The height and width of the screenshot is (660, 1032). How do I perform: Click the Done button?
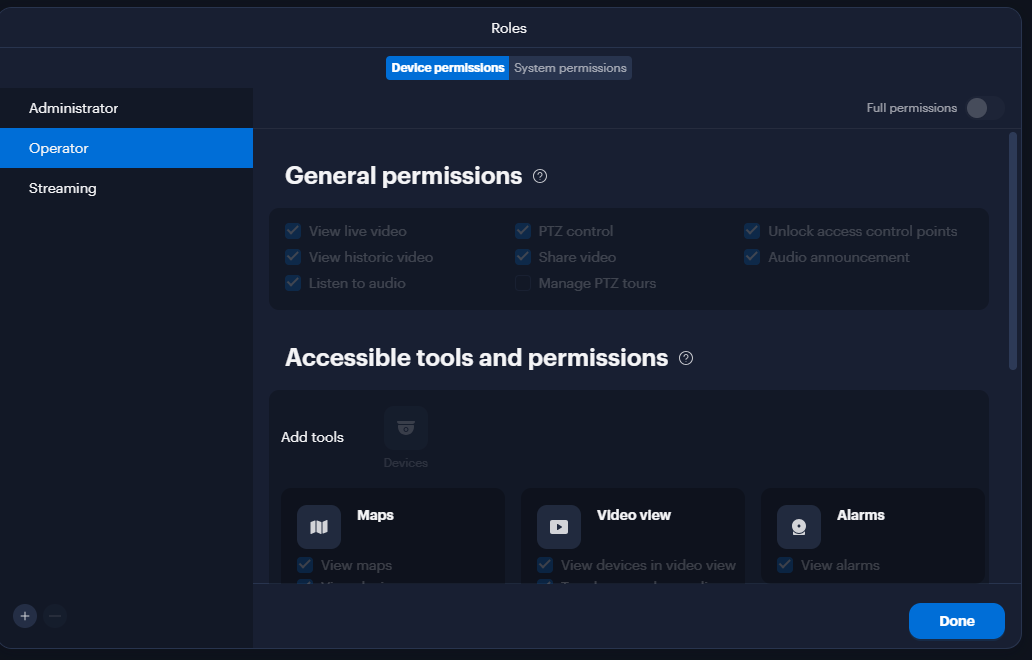(x=956, y=621)
